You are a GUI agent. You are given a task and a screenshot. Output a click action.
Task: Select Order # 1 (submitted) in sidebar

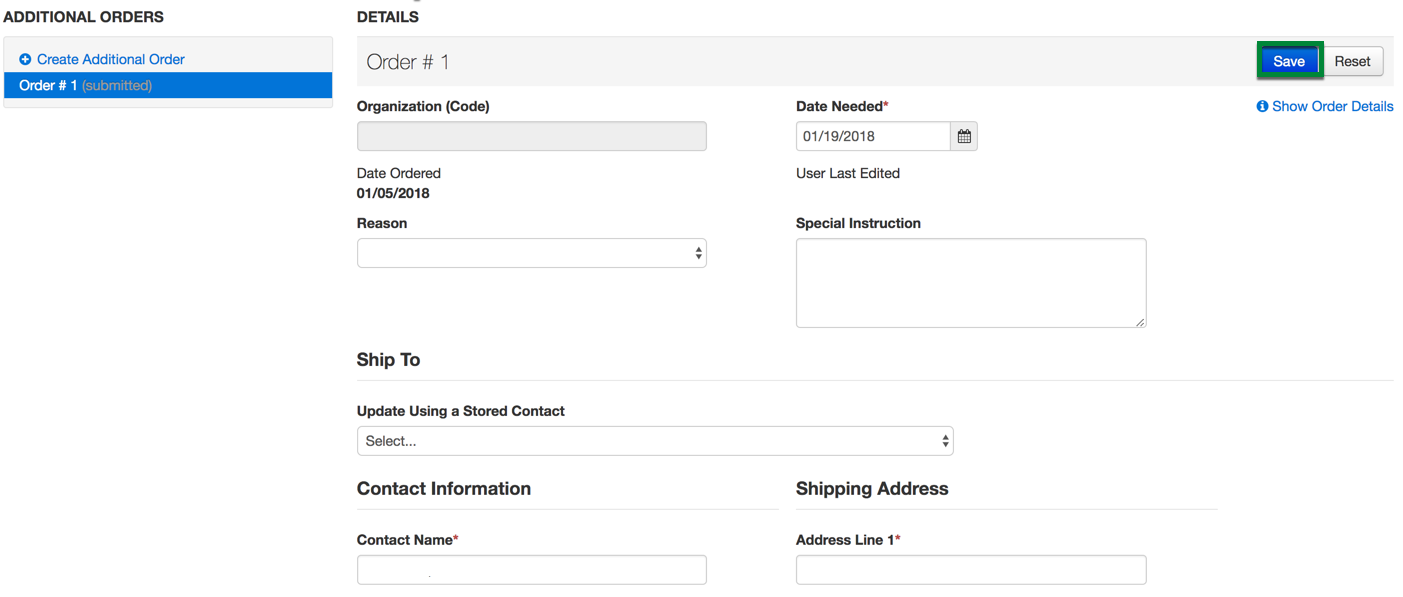point(85,86)
